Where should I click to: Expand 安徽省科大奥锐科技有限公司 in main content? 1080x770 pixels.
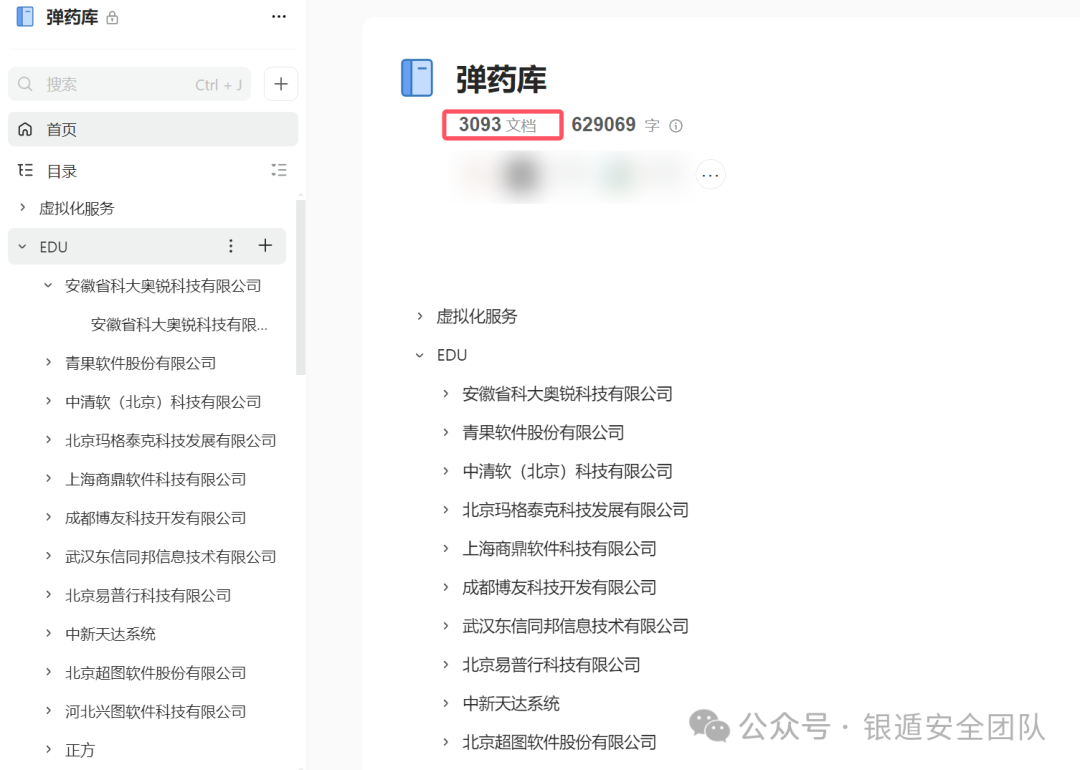tap(446, 393)
